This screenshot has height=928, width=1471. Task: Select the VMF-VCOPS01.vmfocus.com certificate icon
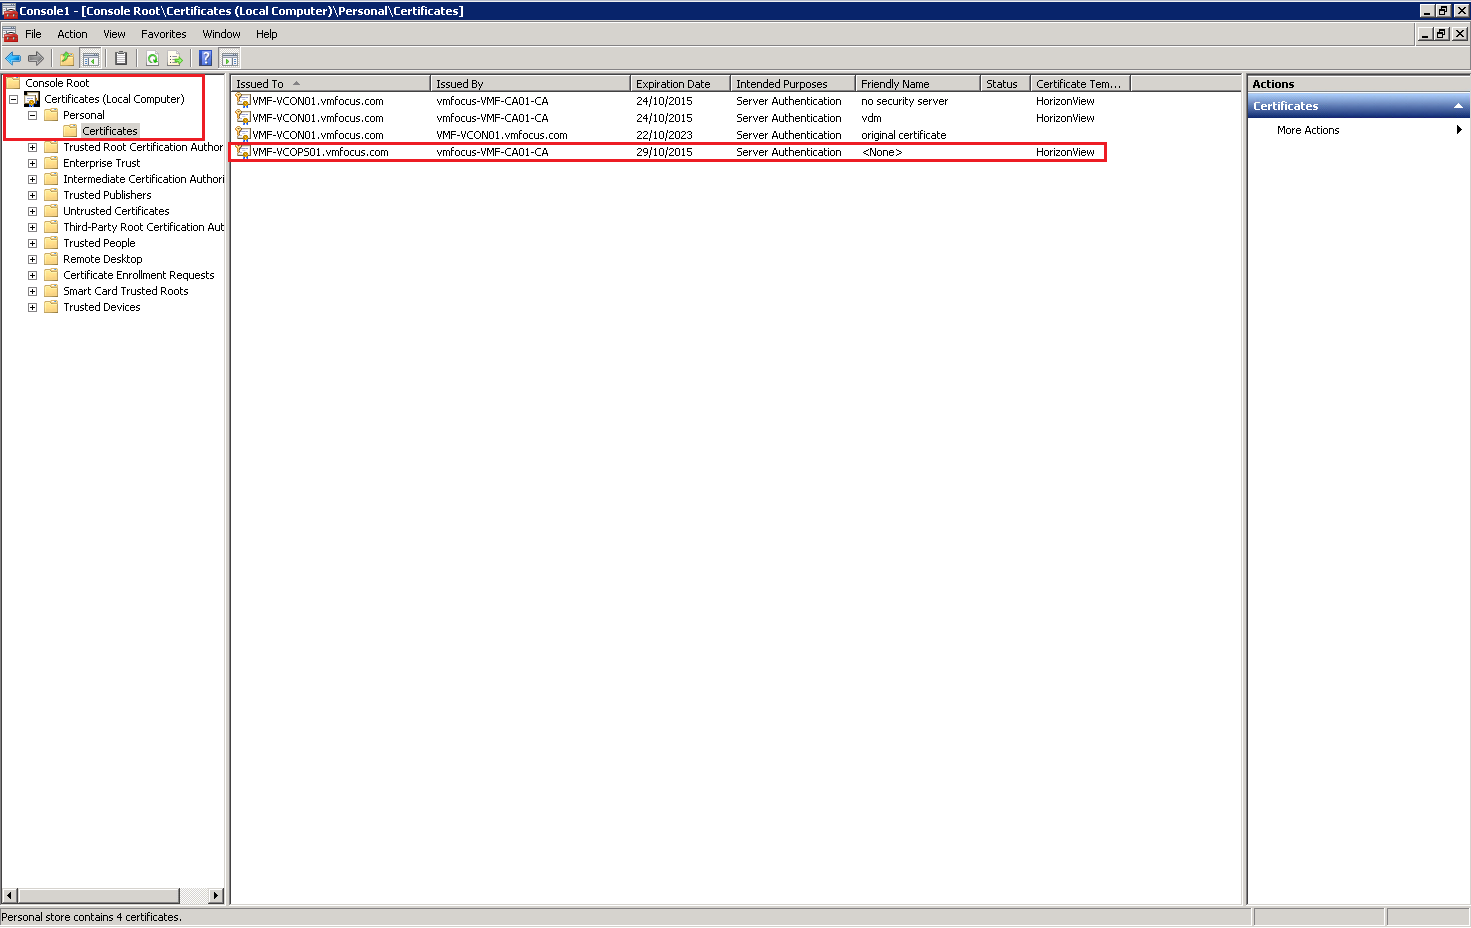242,152
